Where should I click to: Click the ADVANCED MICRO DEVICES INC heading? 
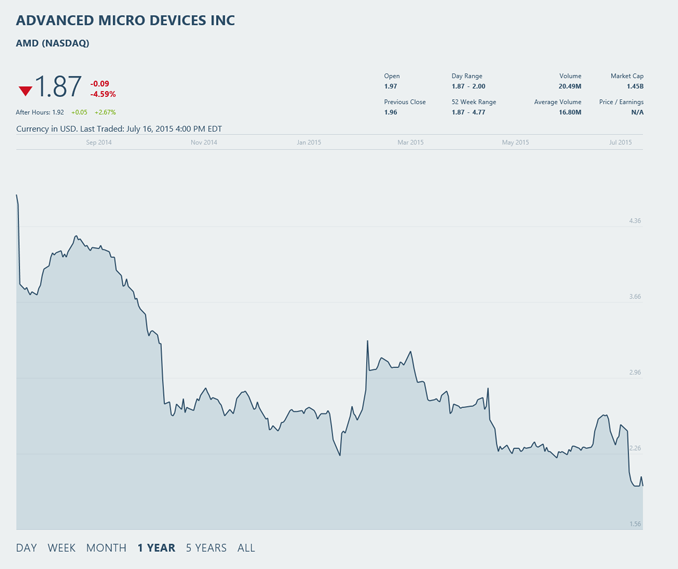pyautogui.click(x=125, y=20)
